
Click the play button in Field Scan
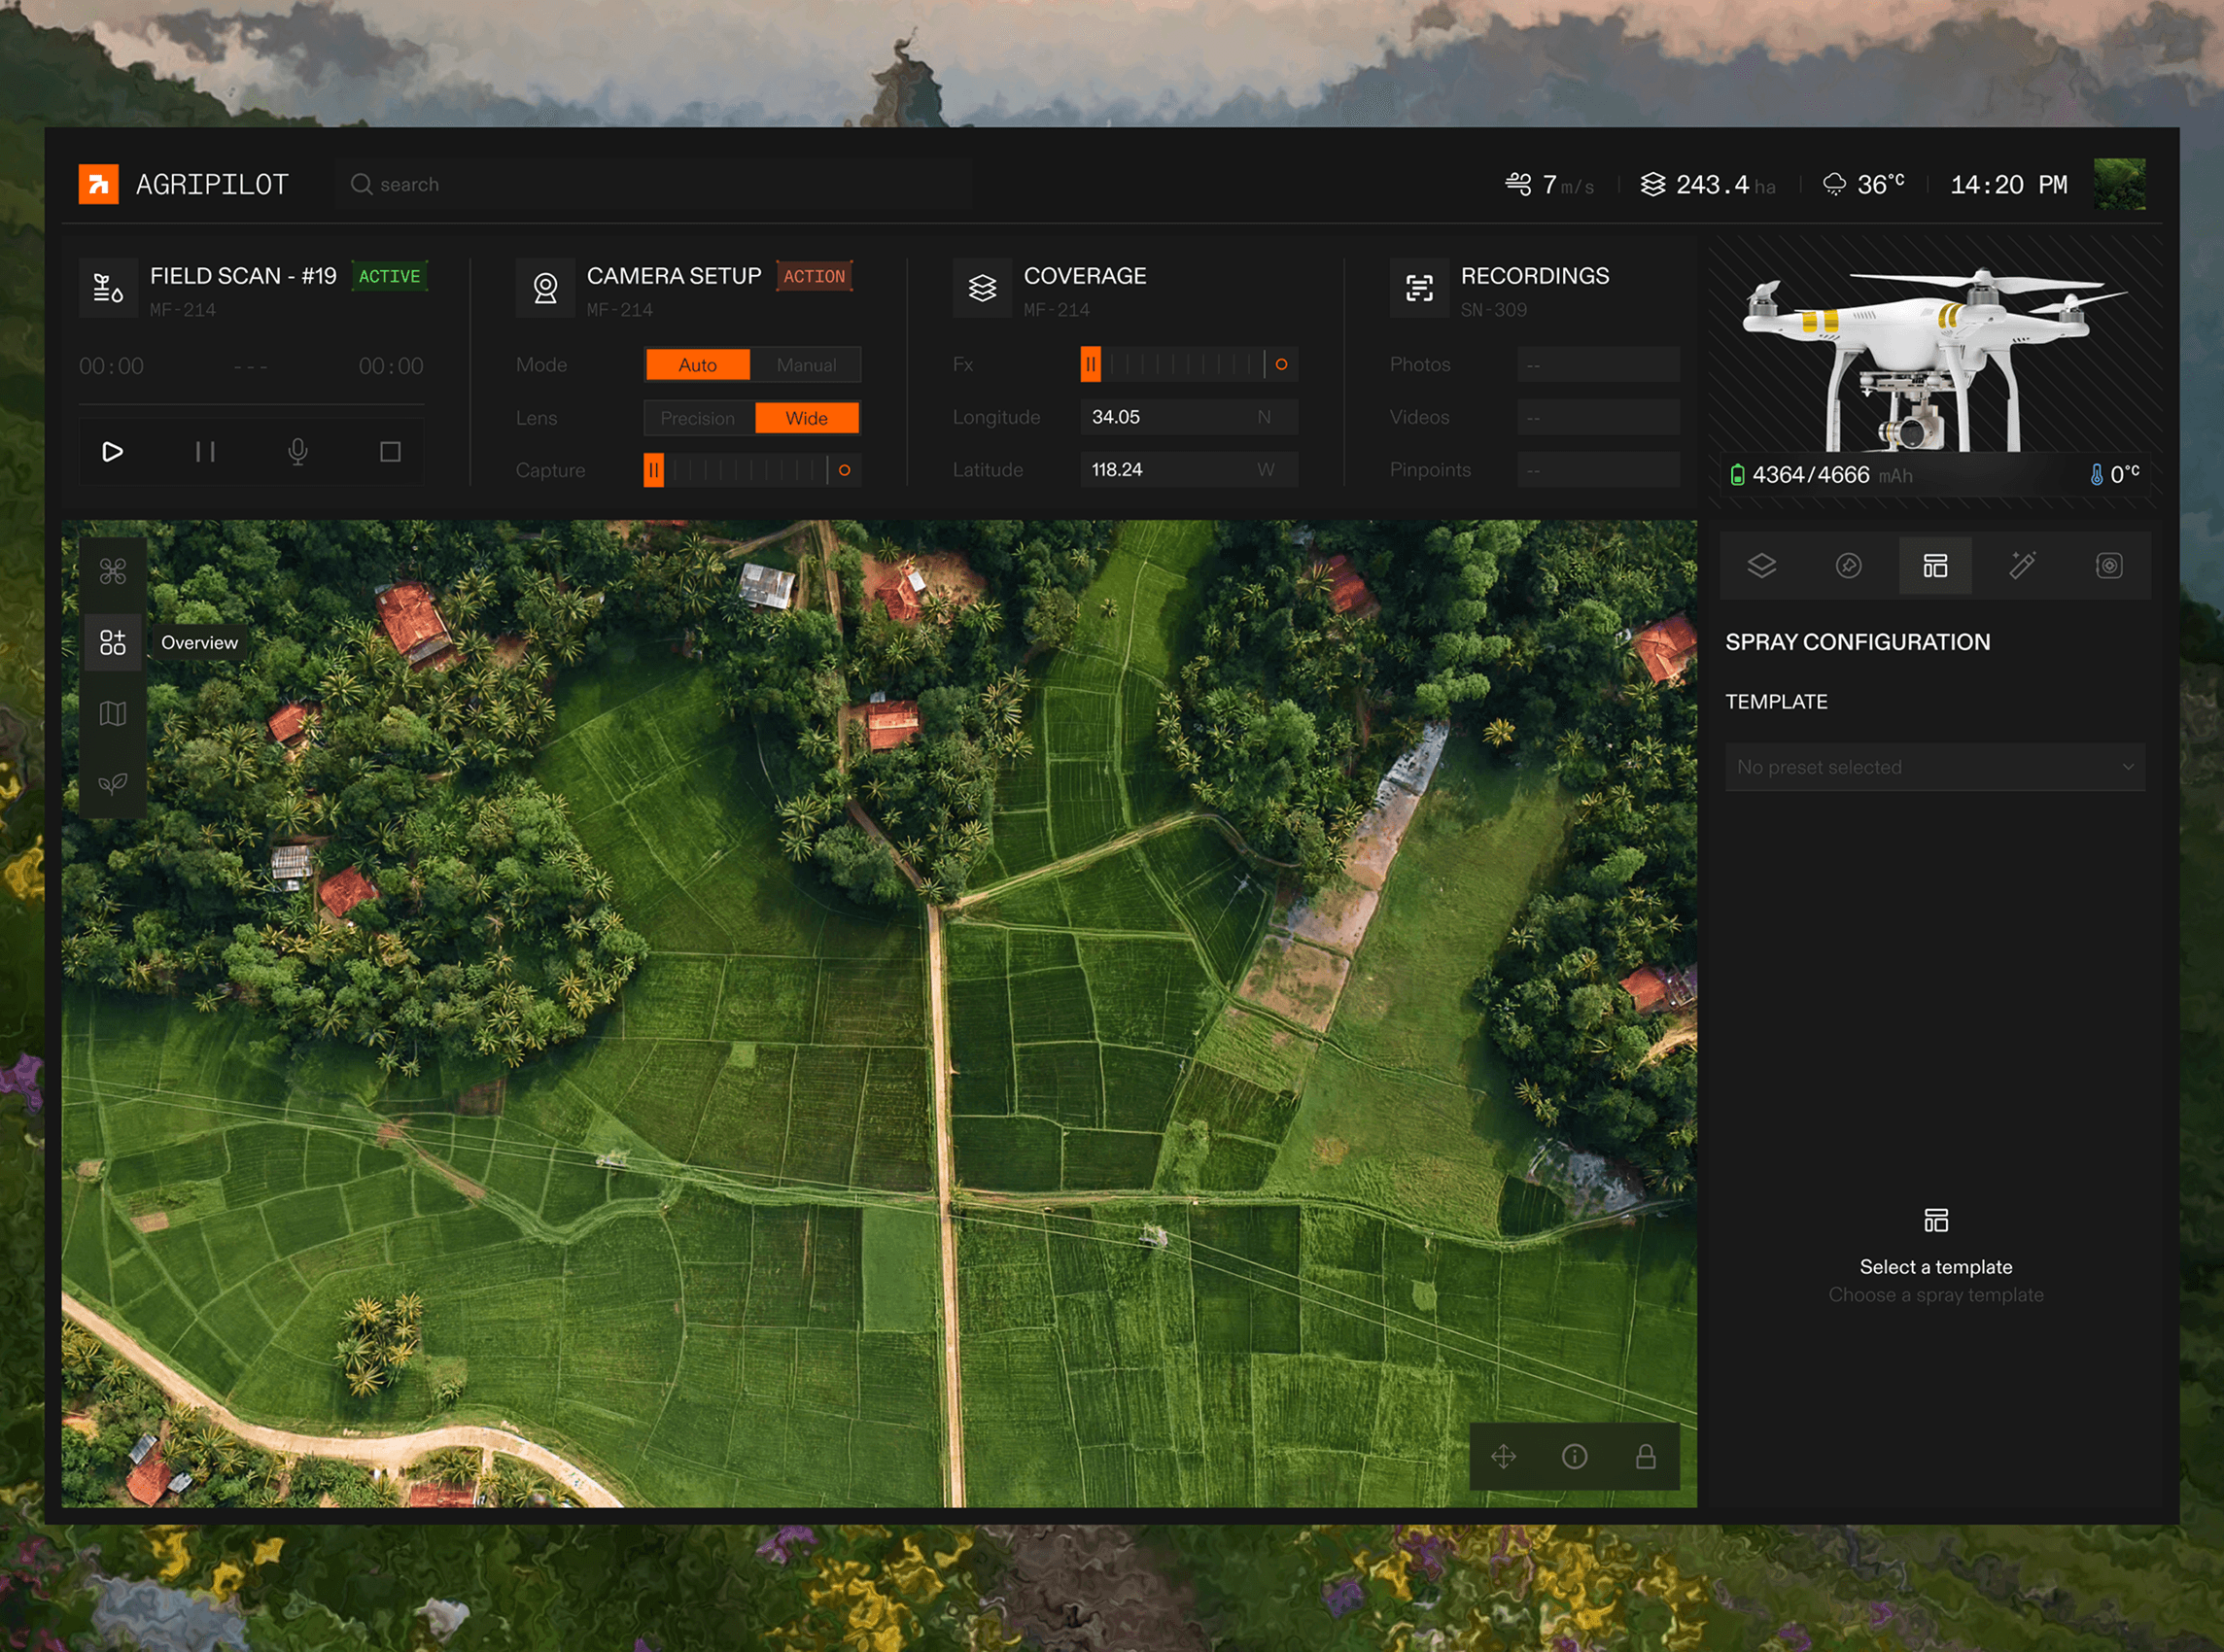coord(112,452)
